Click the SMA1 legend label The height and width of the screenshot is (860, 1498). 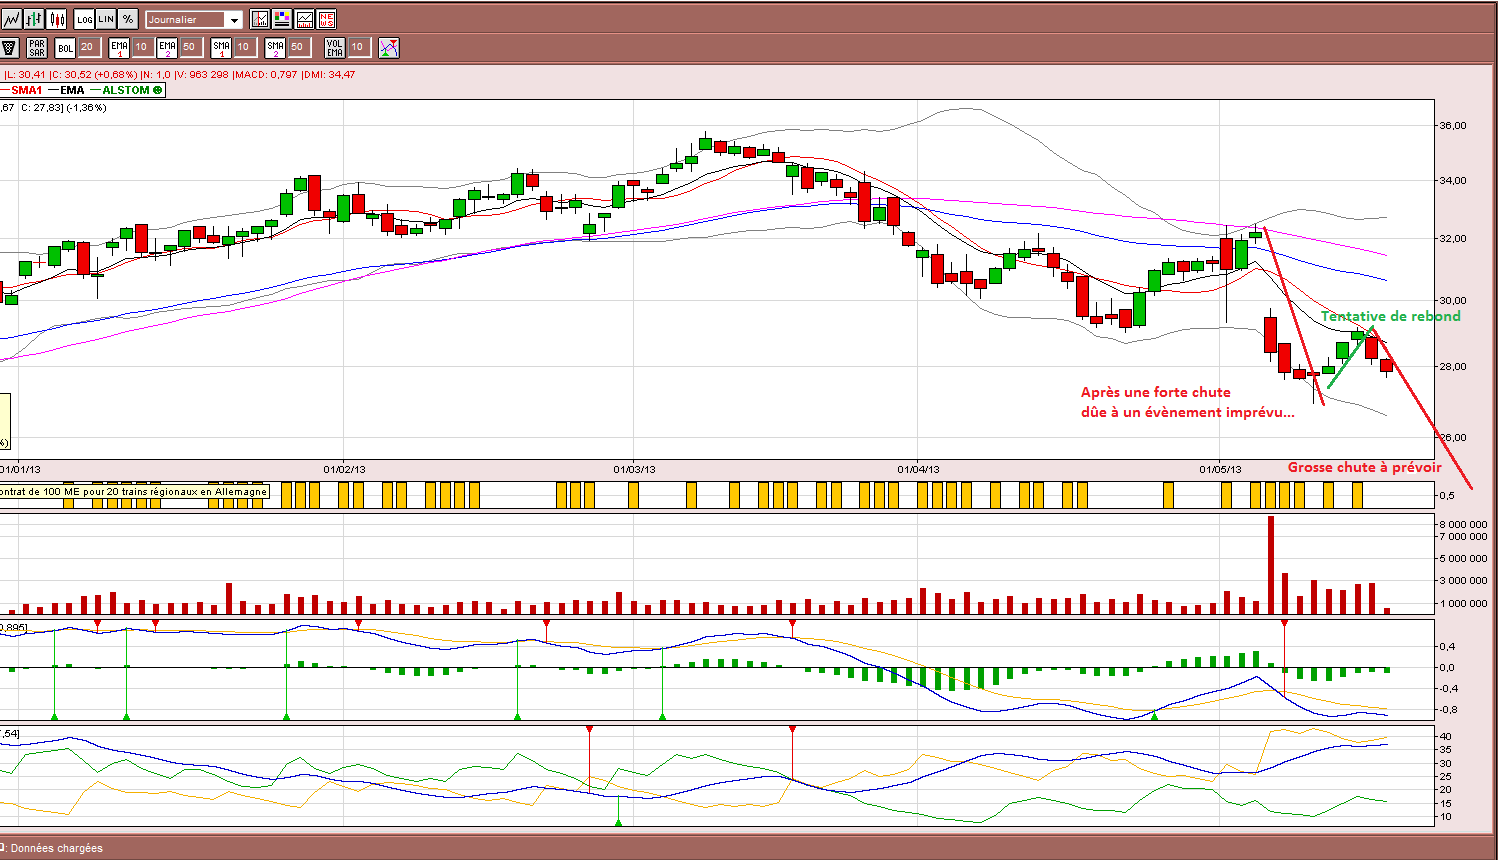pyautogui.click(x=27, y=90)
